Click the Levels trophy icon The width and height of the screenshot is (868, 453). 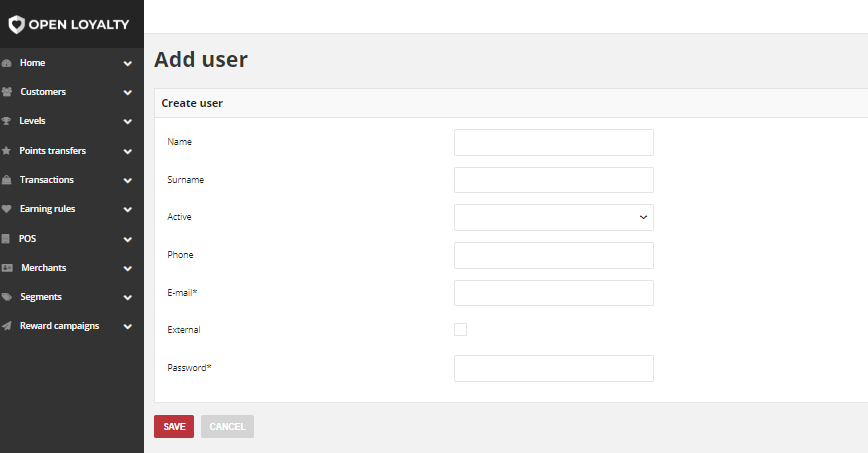[x=7, y=121]
